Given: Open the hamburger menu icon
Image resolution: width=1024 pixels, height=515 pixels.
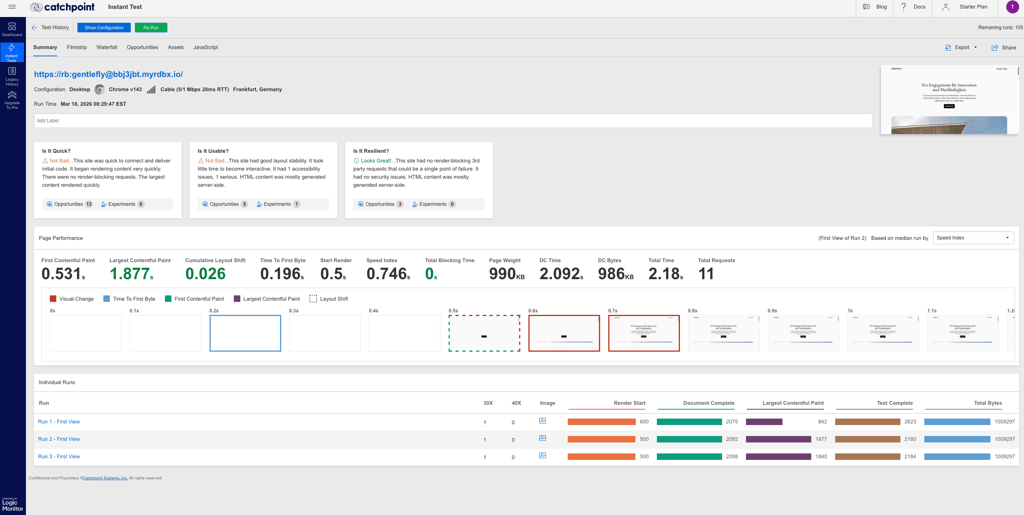Looking at the screenshot, I should pos(12,7).
